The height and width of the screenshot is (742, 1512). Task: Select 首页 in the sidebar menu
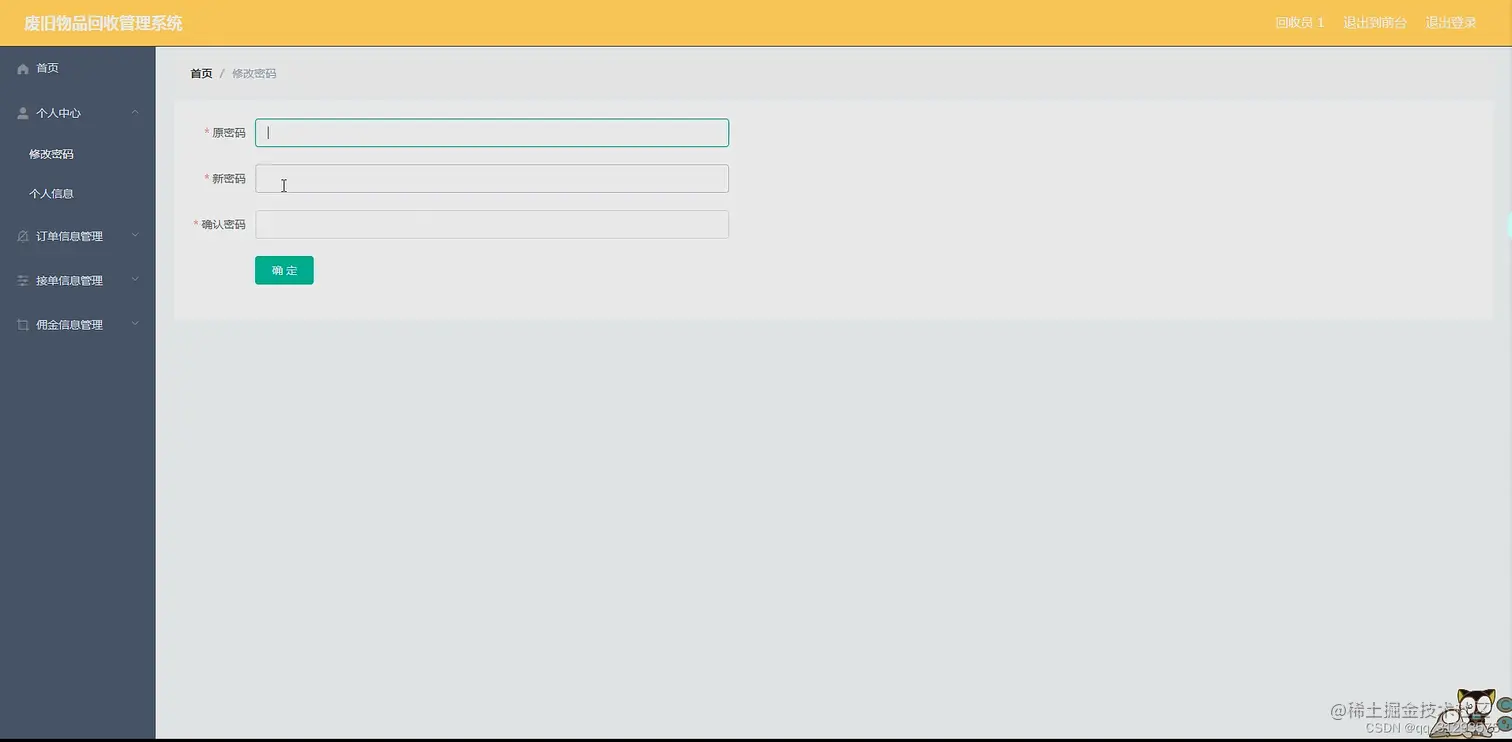[x=47, y=68]
